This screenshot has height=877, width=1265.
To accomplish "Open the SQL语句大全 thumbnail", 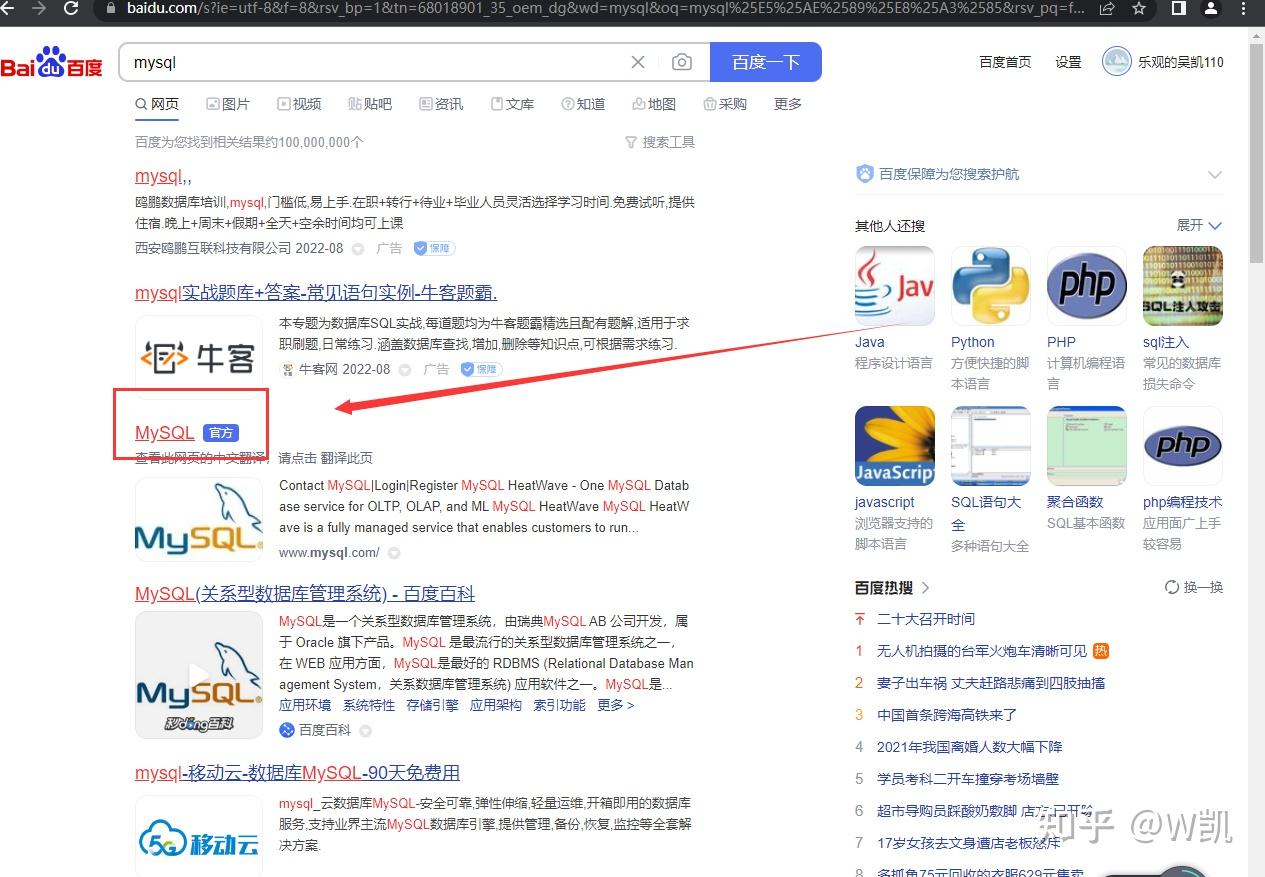I will click(991, 446).
